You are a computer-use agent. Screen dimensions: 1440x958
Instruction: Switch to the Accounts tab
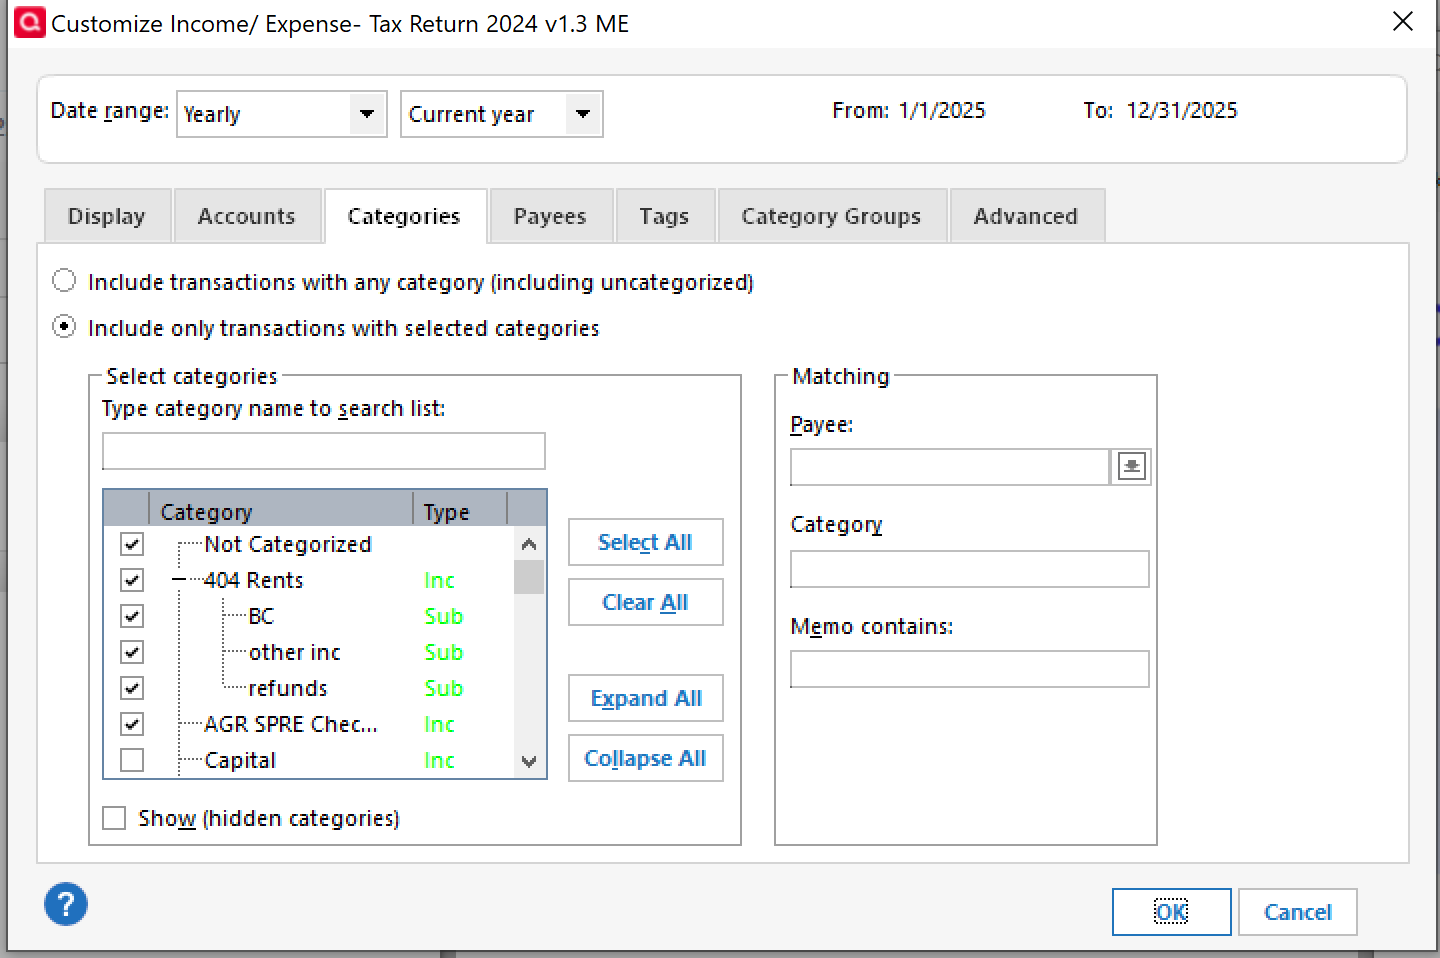pos(247,216)
